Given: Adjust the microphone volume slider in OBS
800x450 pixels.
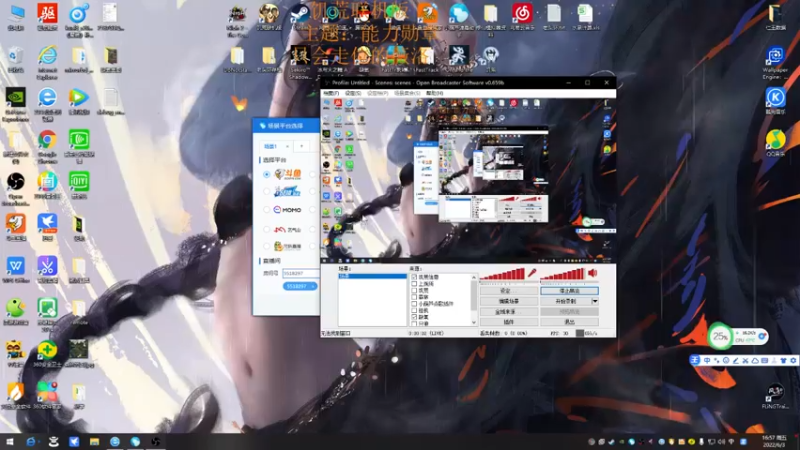Looking at the screenshot, I should pyautogui.click(x=508, y=282).
